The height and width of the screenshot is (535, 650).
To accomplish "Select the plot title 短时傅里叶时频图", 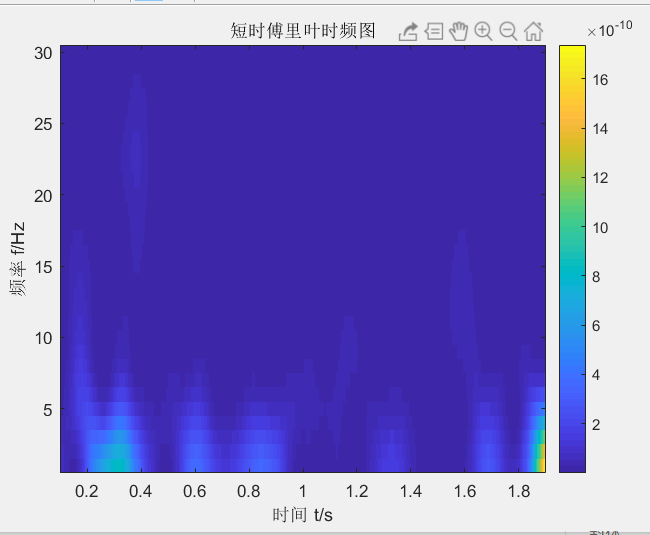I will (x=303, y=31).
